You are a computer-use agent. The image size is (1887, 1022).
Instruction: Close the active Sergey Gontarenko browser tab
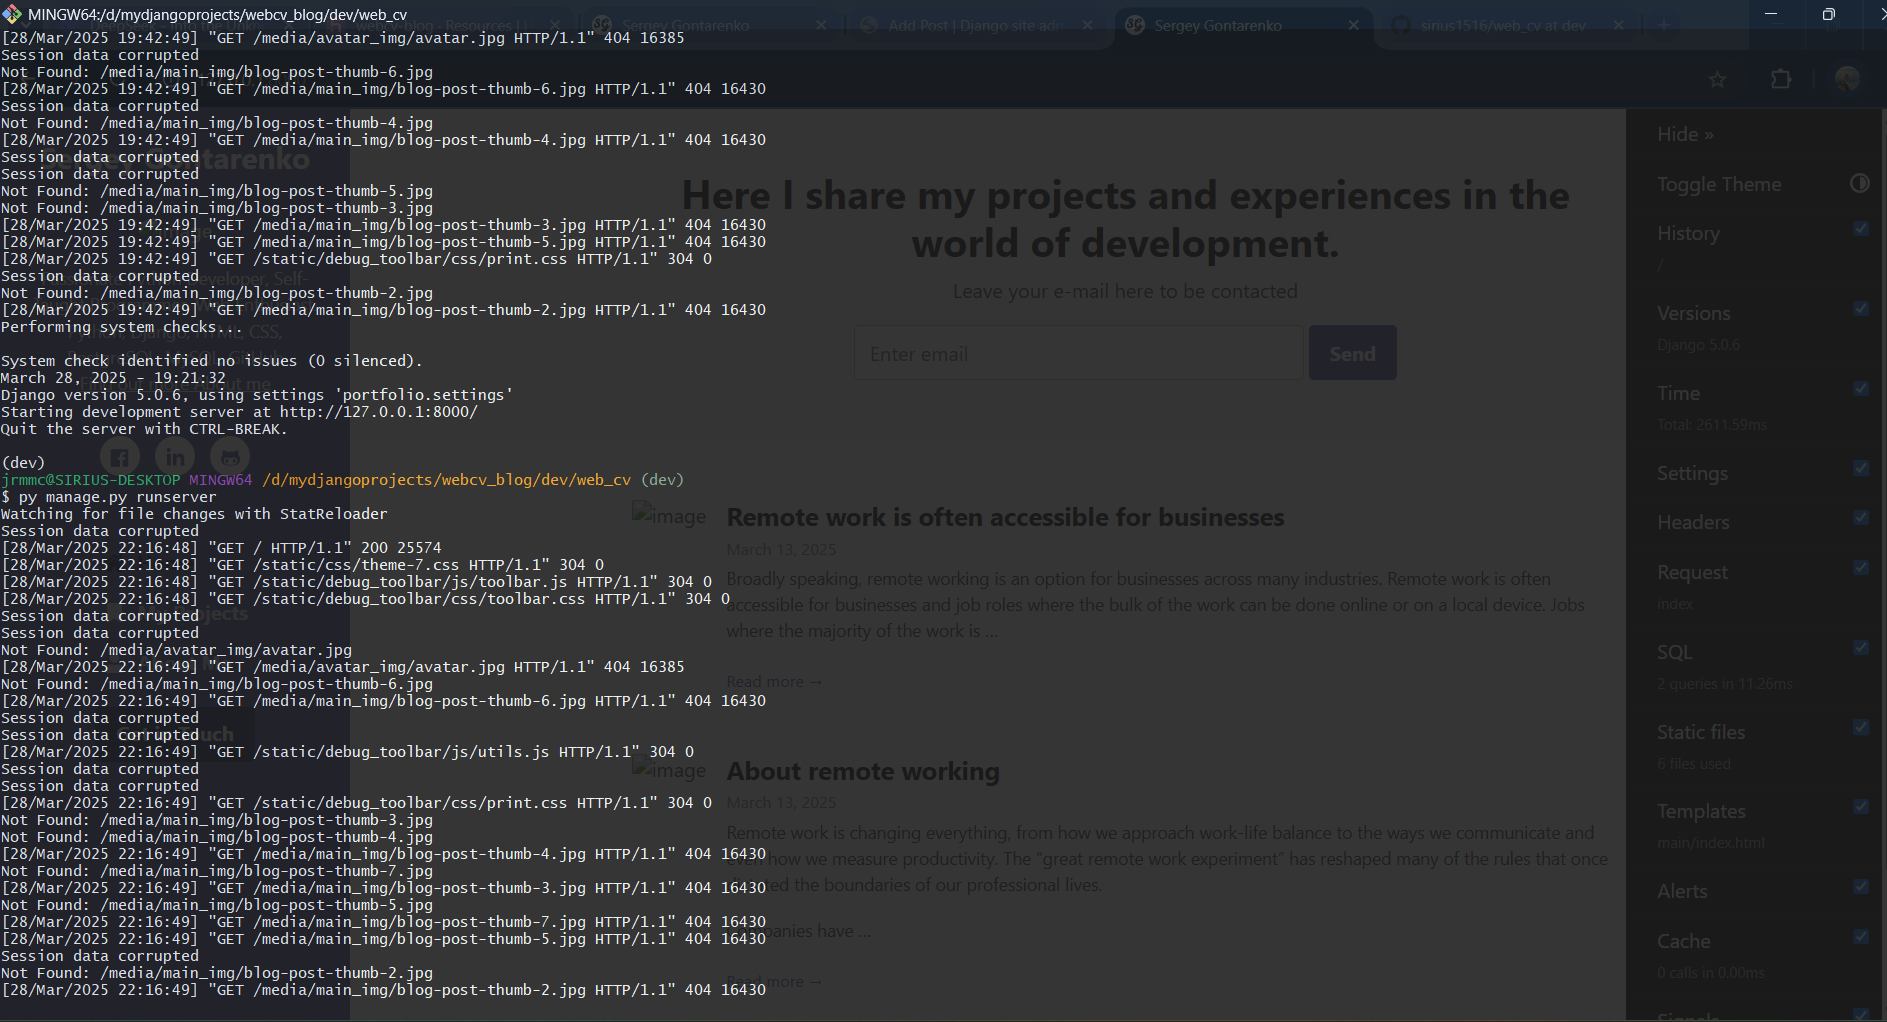click(1353, 25)
